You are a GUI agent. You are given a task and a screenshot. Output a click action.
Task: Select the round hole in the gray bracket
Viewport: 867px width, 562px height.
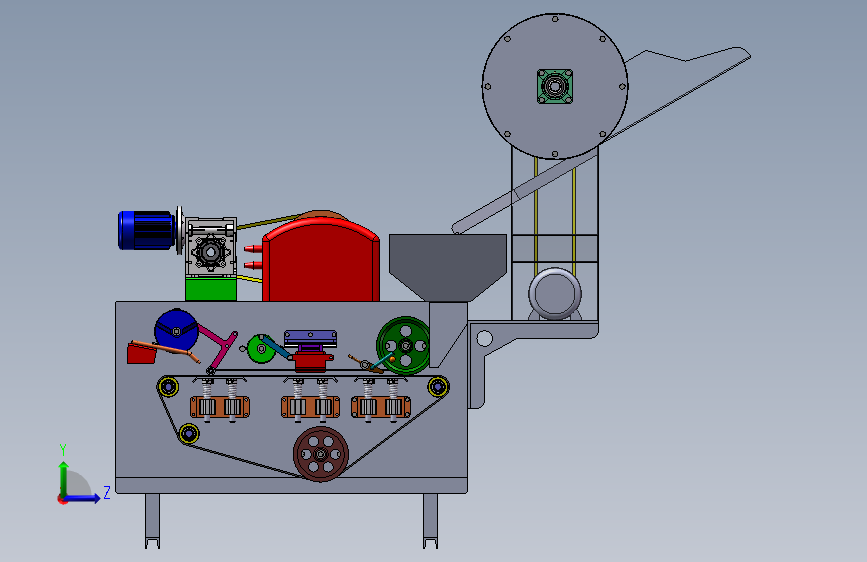484,338
